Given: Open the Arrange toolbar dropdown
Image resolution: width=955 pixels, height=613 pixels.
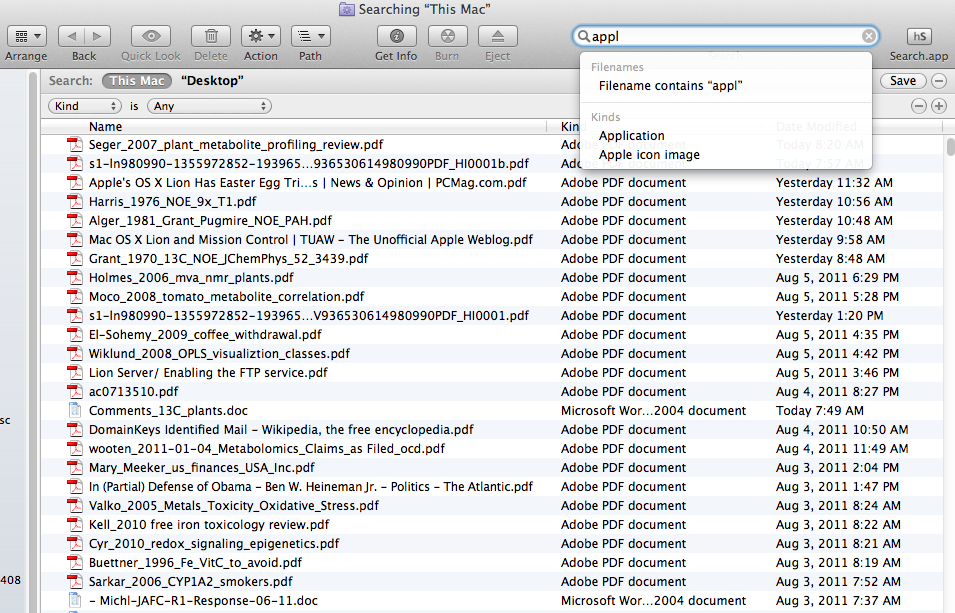Looking at the screenshot, I should pyautogui.click(x=27, y=37).
